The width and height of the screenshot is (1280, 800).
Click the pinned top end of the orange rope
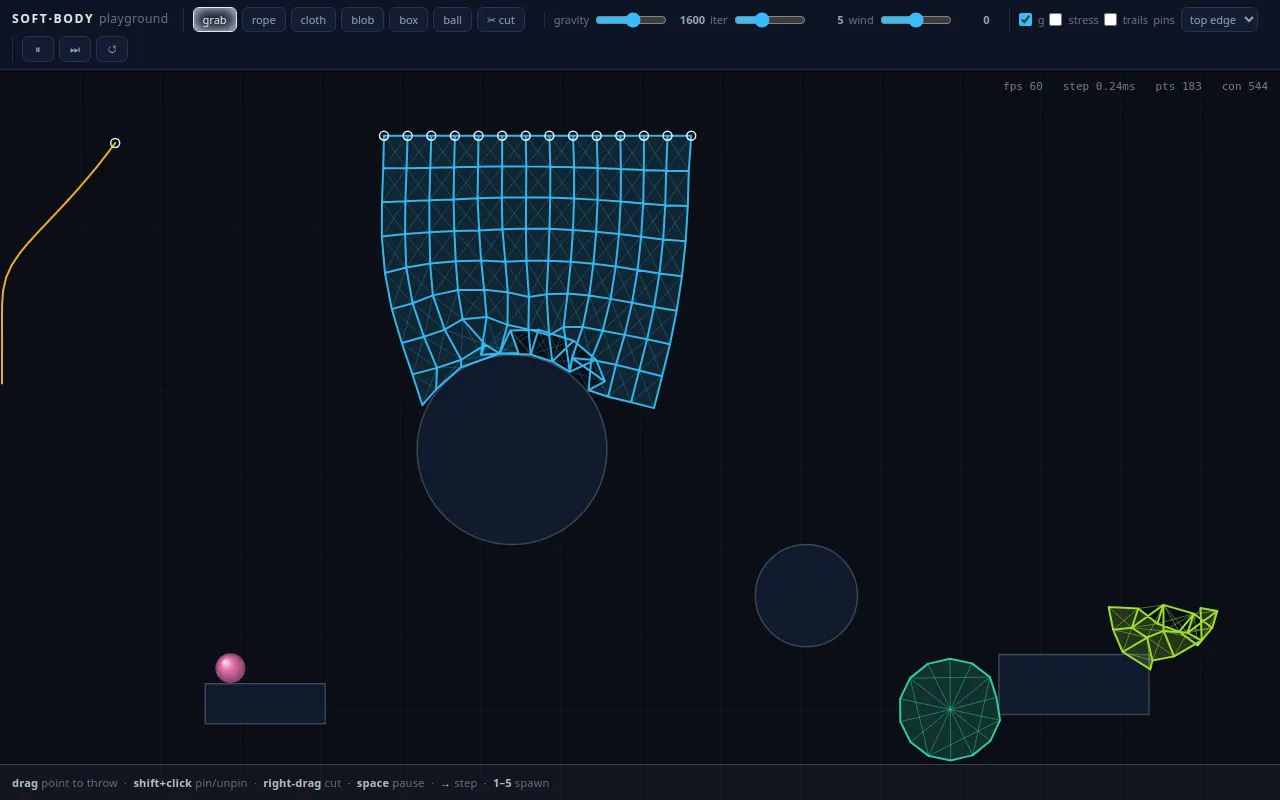click(x=115, y=143)
